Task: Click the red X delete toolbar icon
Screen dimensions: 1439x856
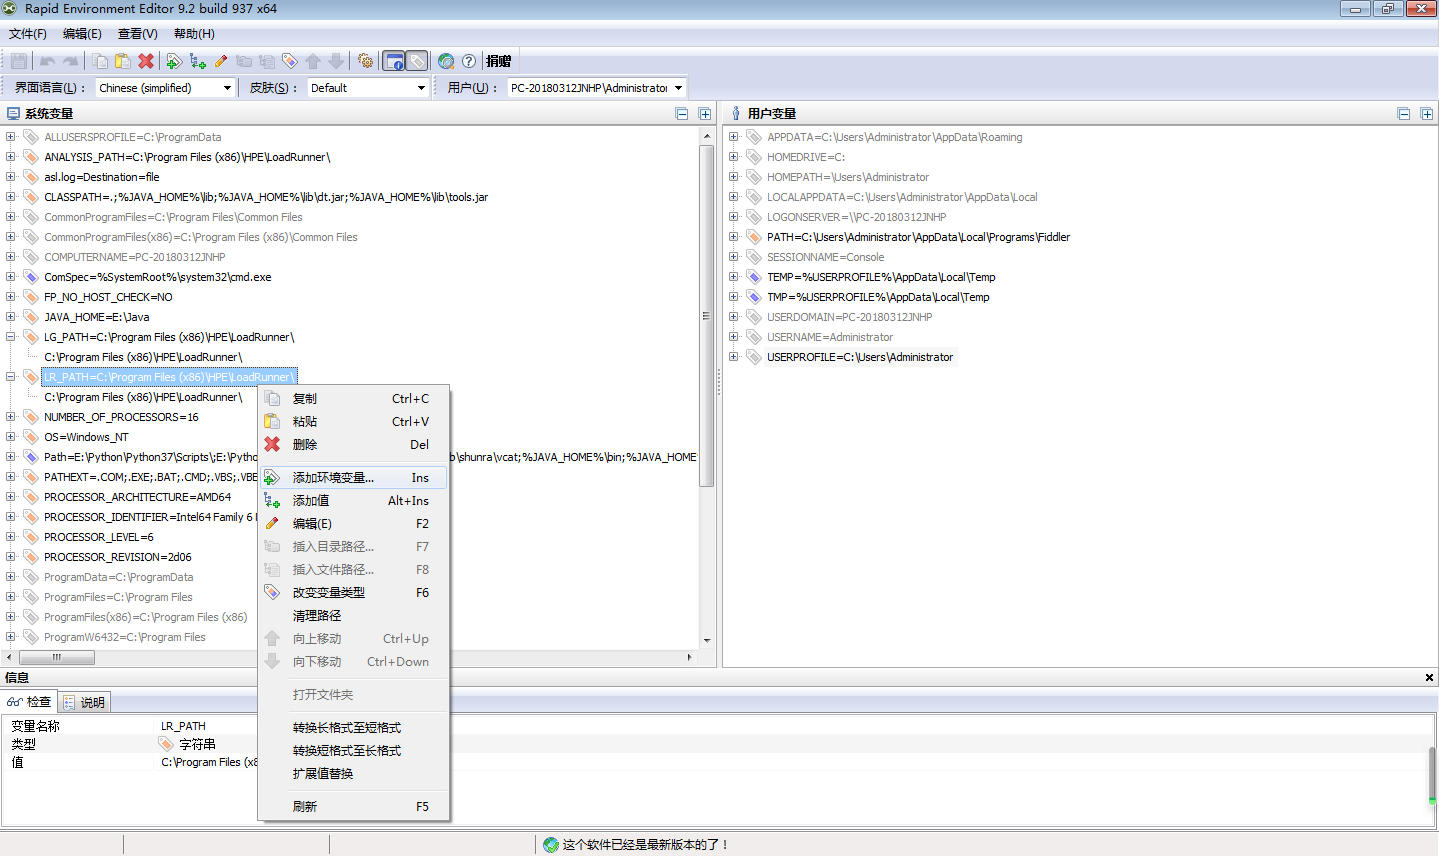Action: [x=146, y=60]
